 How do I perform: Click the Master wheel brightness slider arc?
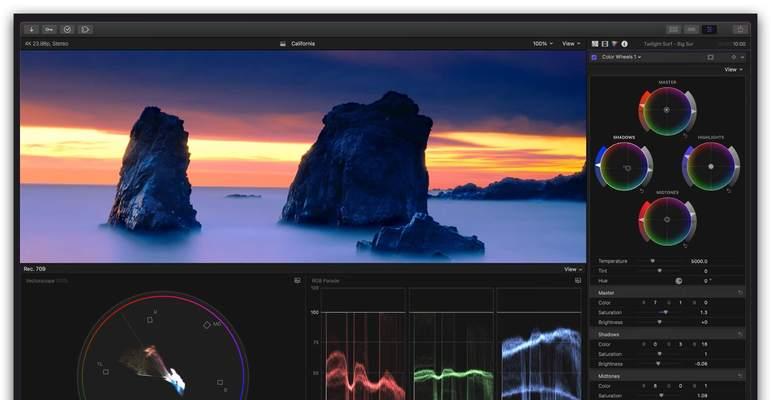[x=692, y=110]
